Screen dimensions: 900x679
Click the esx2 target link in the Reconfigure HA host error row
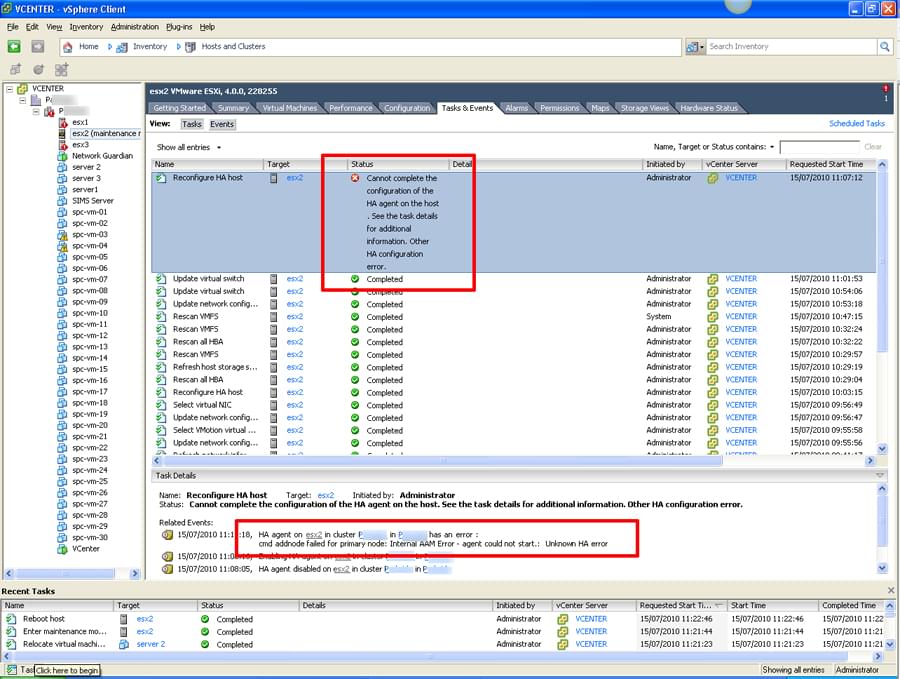(x=294, y=178)
